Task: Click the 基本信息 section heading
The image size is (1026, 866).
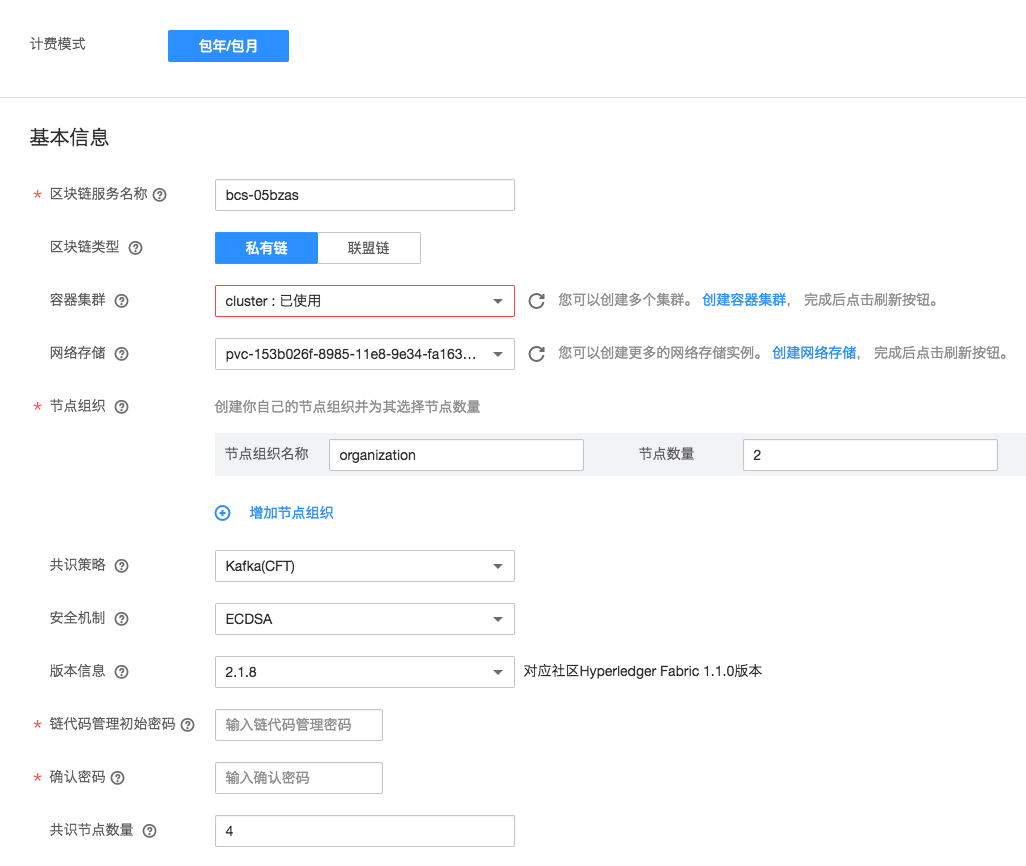Action: [69, 137]
